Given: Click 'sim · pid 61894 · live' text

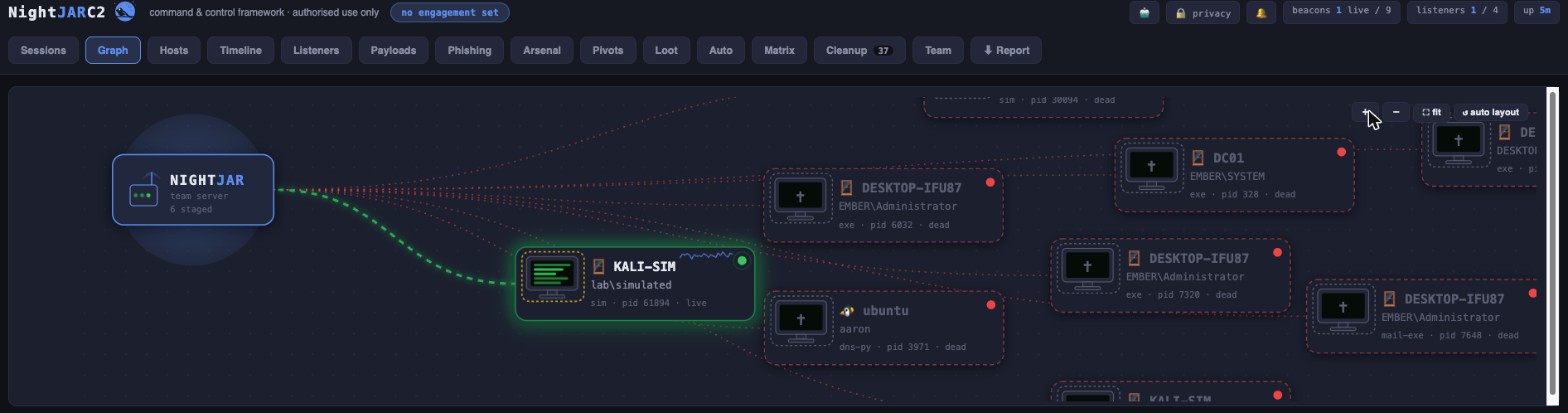Looking at the screenshot, I should point(649,303).
